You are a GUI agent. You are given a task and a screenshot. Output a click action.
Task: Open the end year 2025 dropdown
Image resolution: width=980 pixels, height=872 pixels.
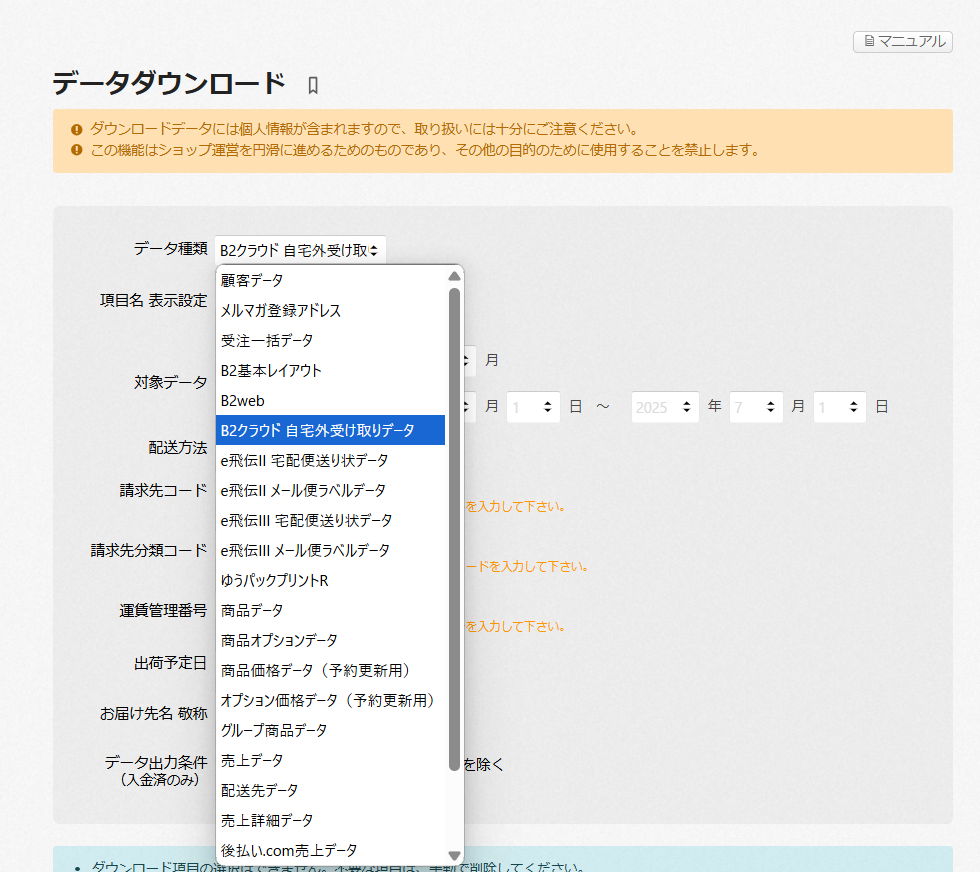(x=664, y=407)
